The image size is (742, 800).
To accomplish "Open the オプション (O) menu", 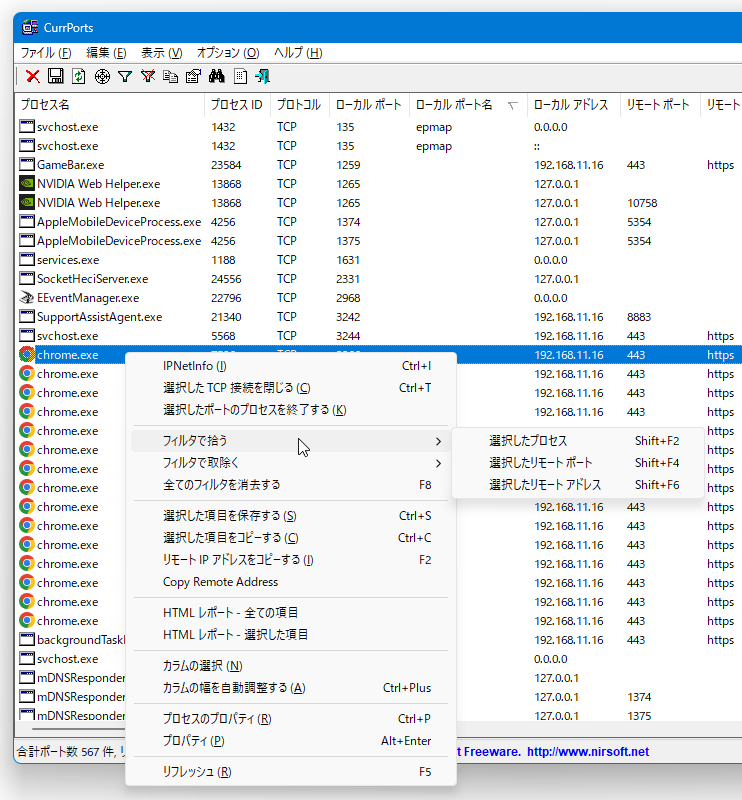I will point(228,53).
